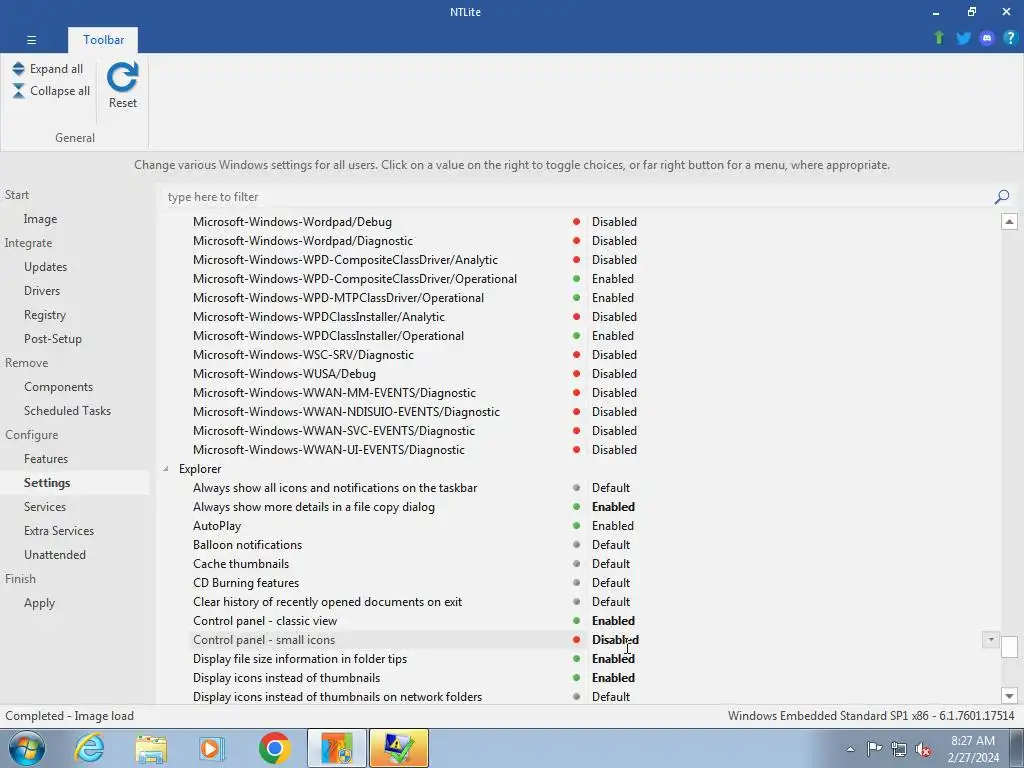Collapse the Explorer tree group
Screen dimensions: 1024x768
point(166,469)
